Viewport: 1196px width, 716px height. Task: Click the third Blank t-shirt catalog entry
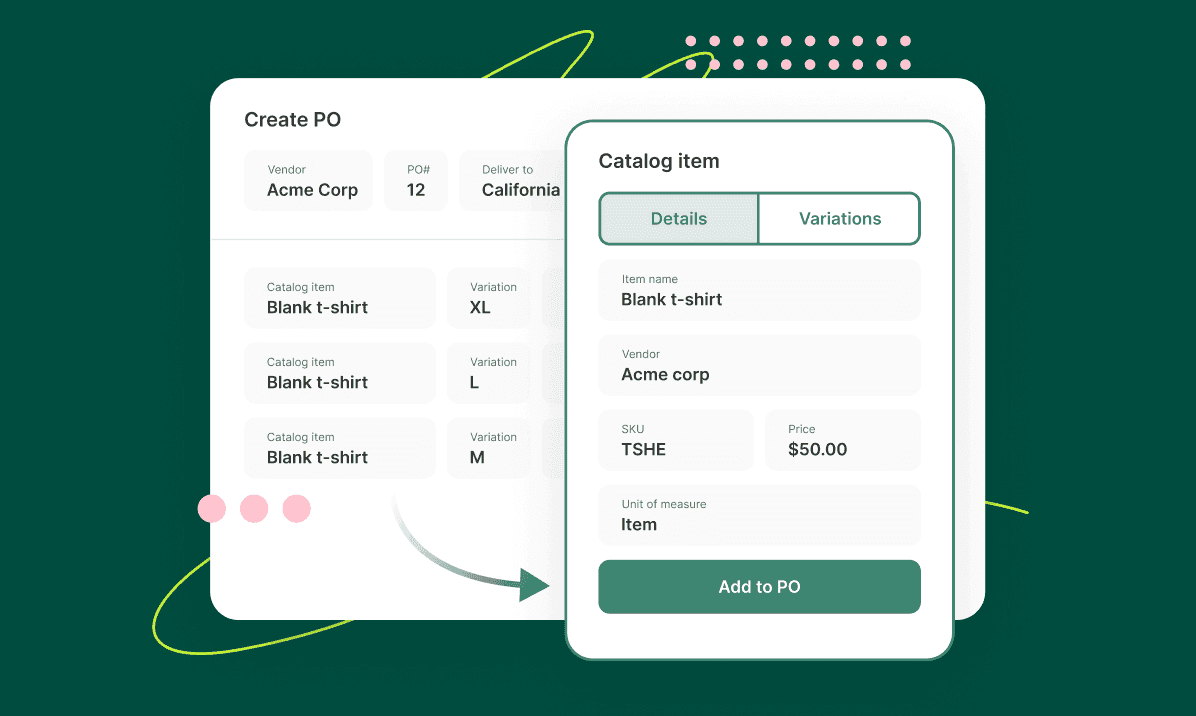339,448
